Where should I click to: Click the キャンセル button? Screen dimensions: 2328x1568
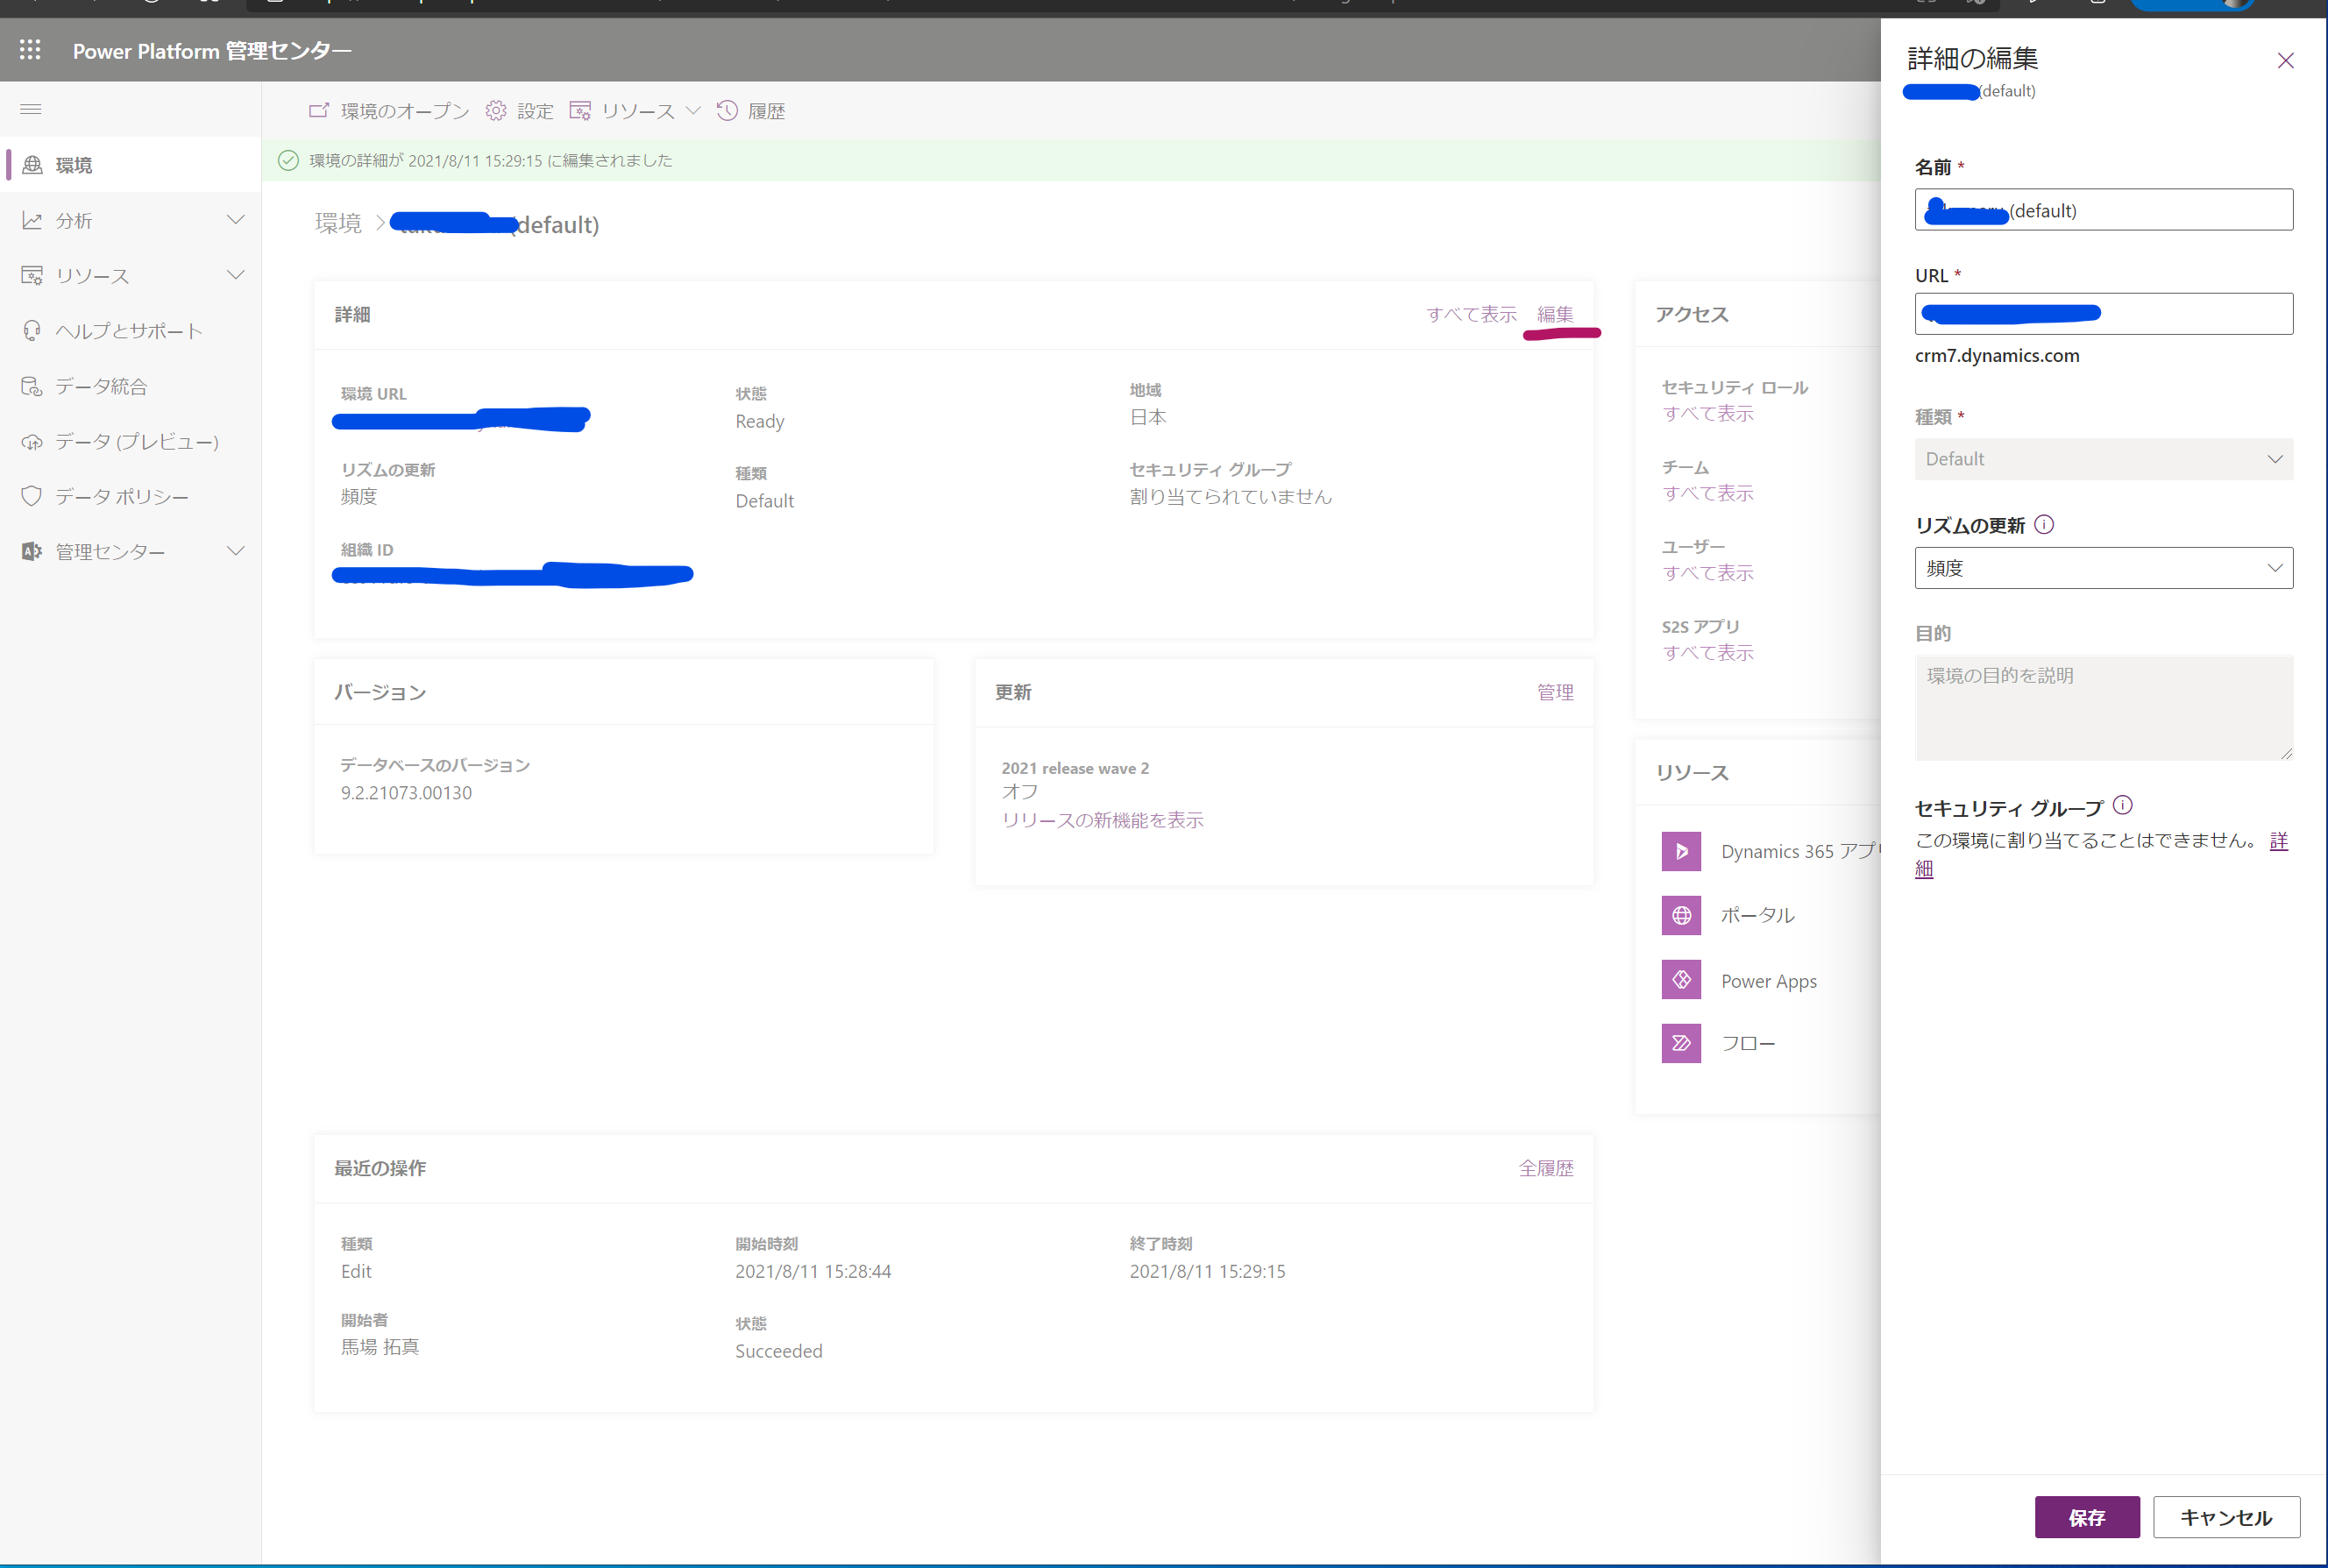click(x=2226, y=1517)
